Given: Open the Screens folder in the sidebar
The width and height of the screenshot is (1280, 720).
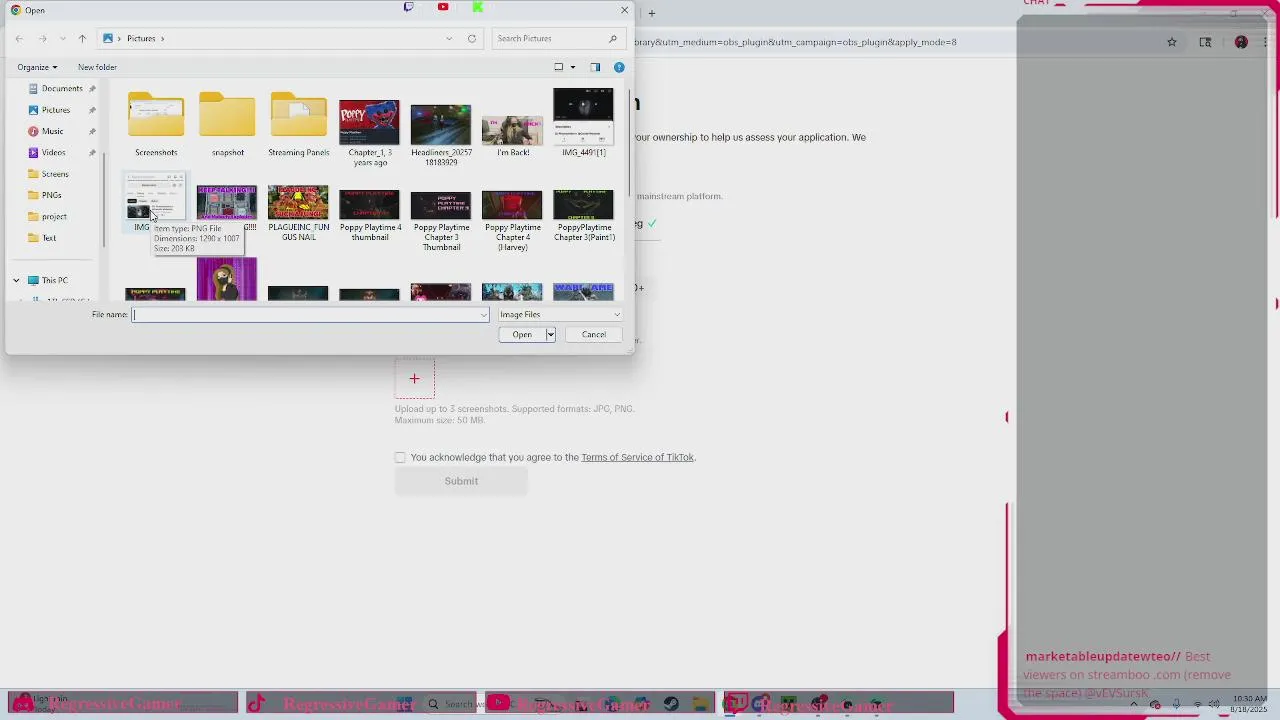Looking at the screenshot, I should point(55,174).
